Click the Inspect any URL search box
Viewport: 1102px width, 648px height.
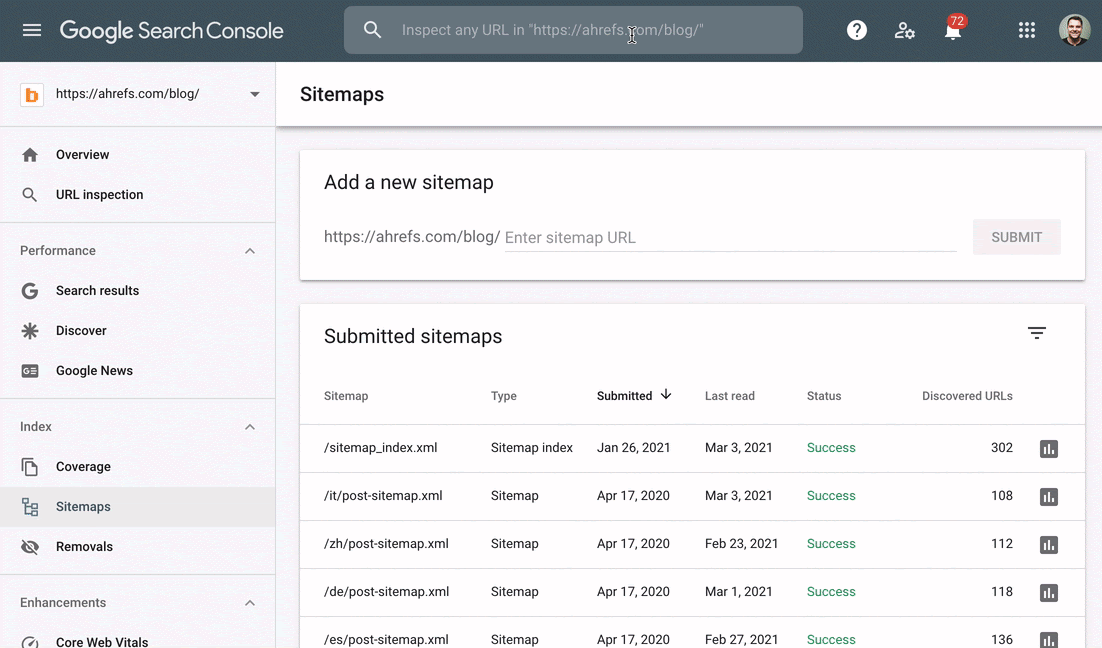tap(590, 30)
